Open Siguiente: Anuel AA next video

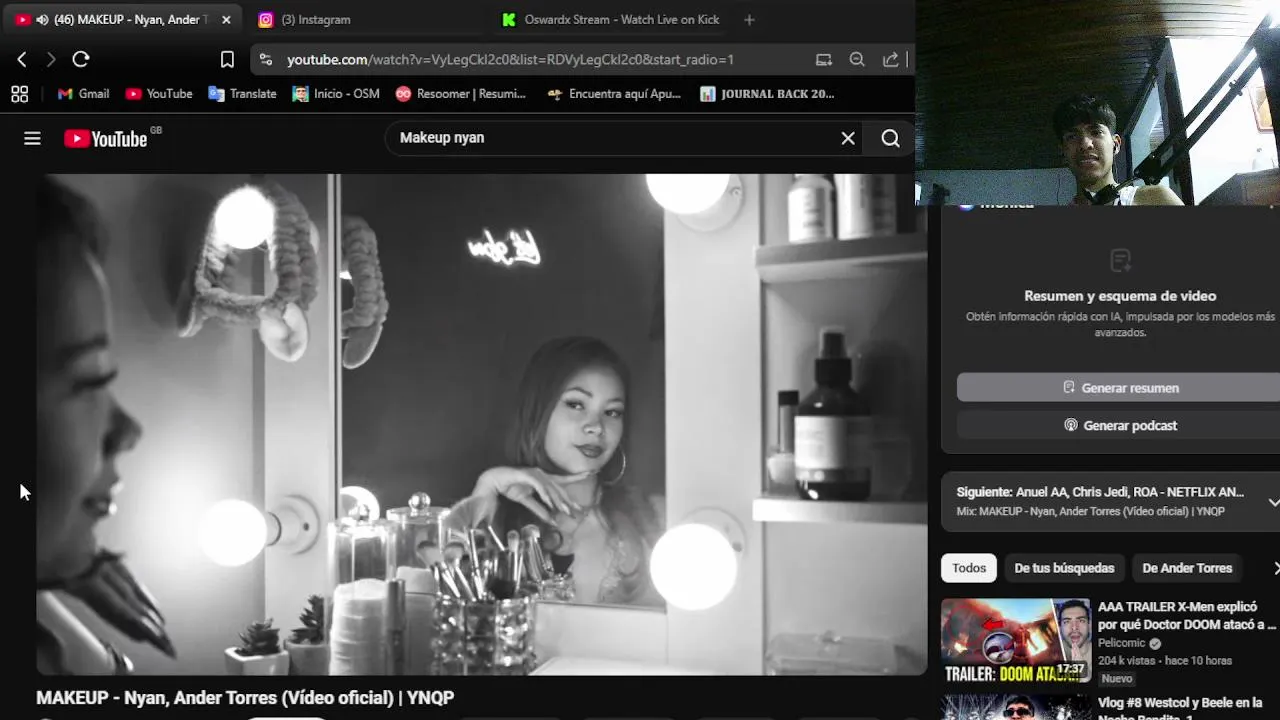coord(1100,492)
